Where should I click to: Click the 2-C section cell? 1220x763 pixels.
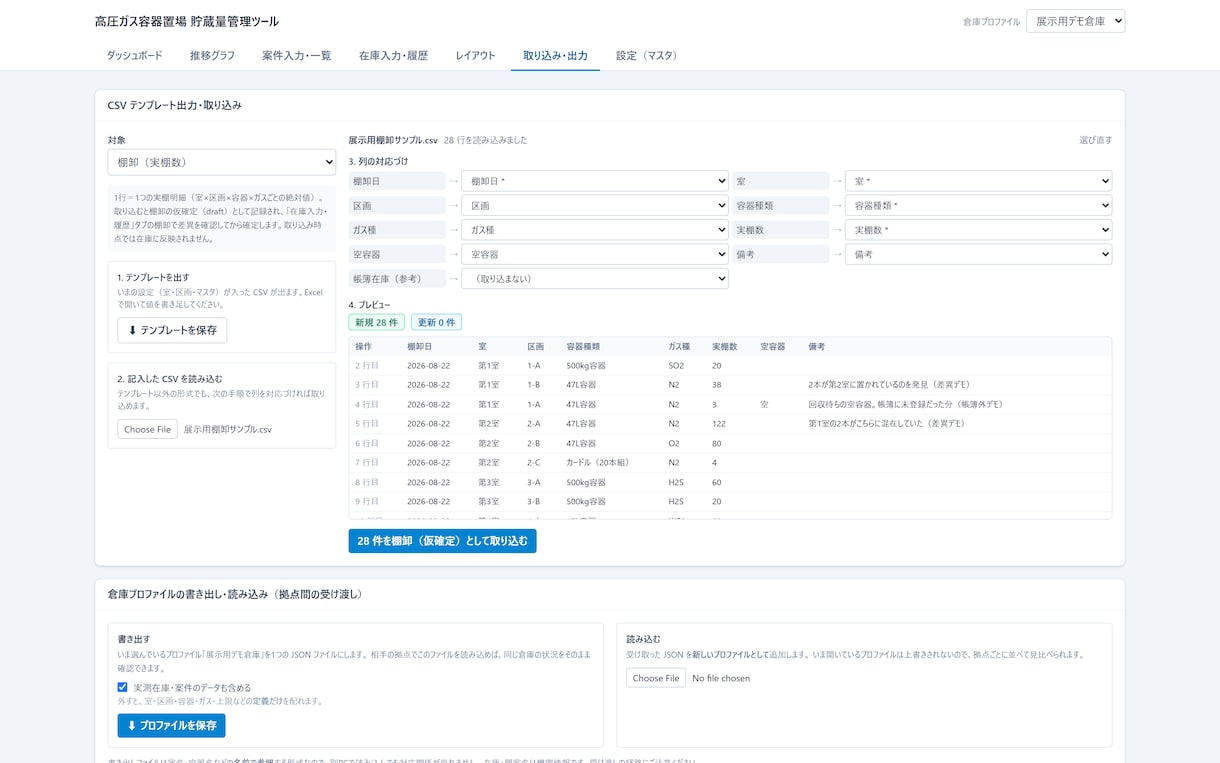click(534, 463)
